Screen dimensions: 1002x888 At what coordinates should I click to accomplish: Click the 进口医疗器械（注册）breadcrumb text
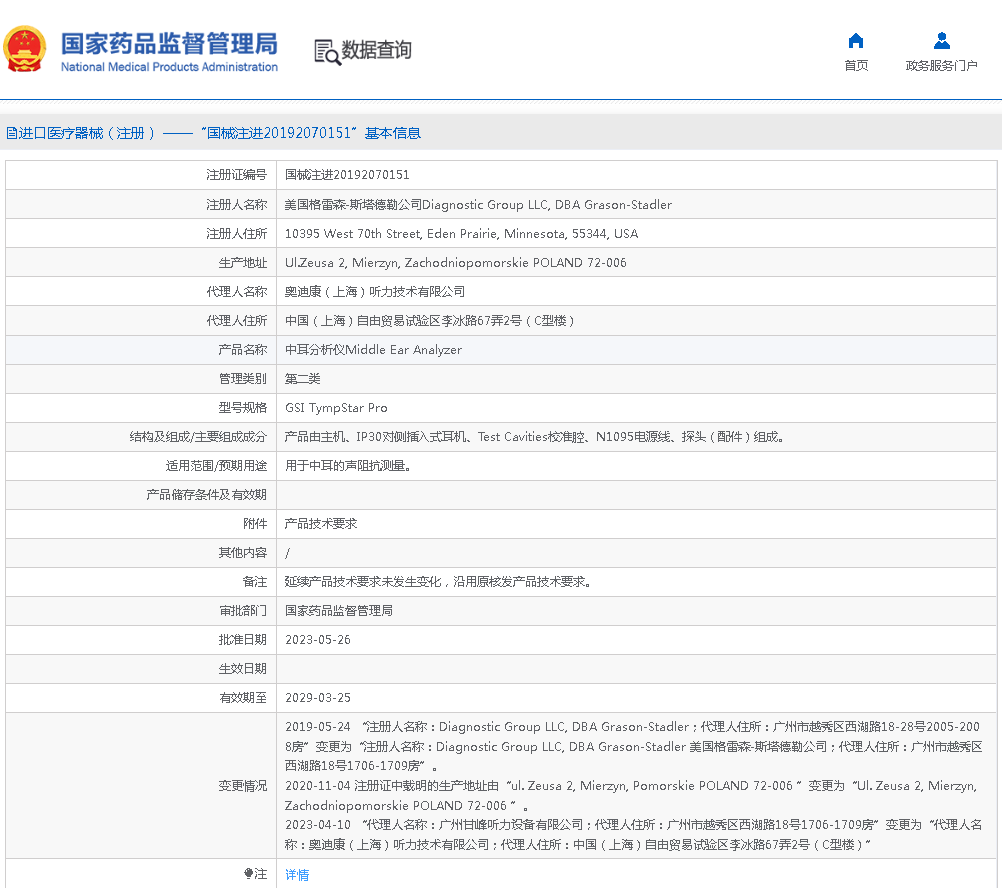(x=87, y=133)
